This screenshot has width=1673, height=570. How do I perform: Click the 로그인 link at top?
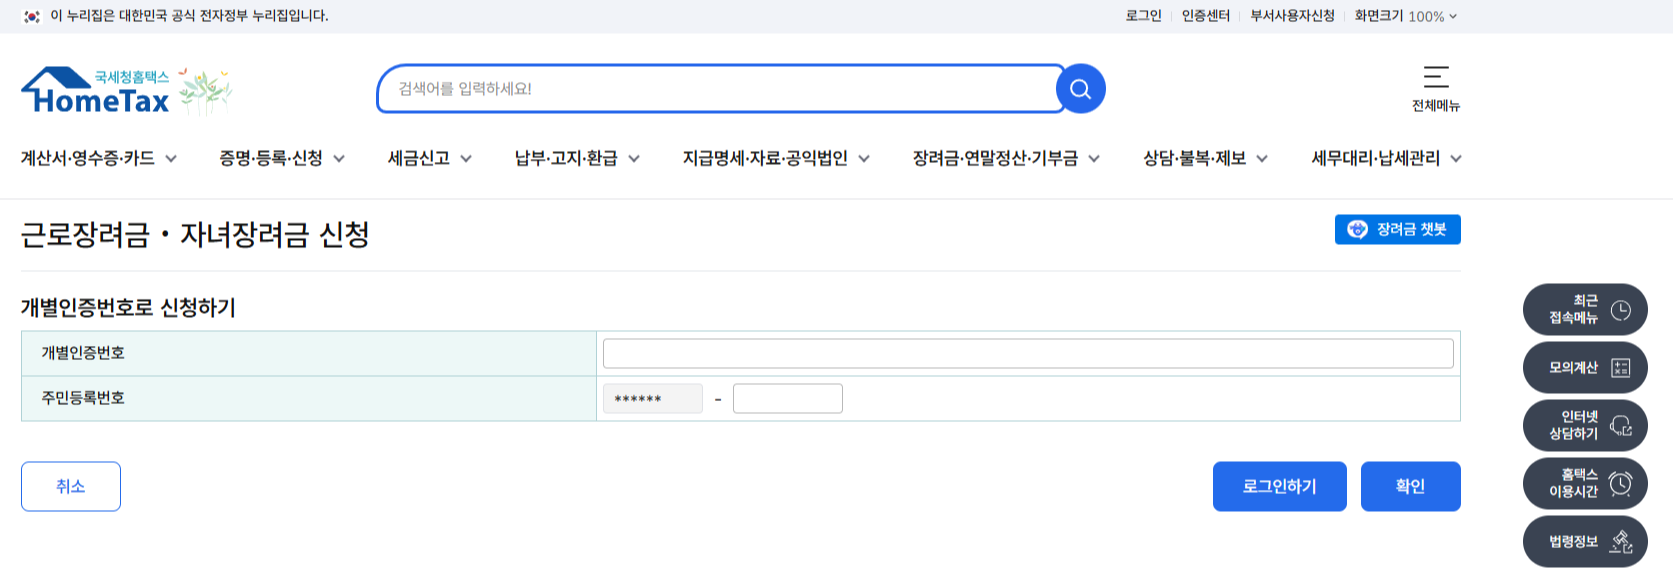pyautogui.click(x=1143, y=16)
